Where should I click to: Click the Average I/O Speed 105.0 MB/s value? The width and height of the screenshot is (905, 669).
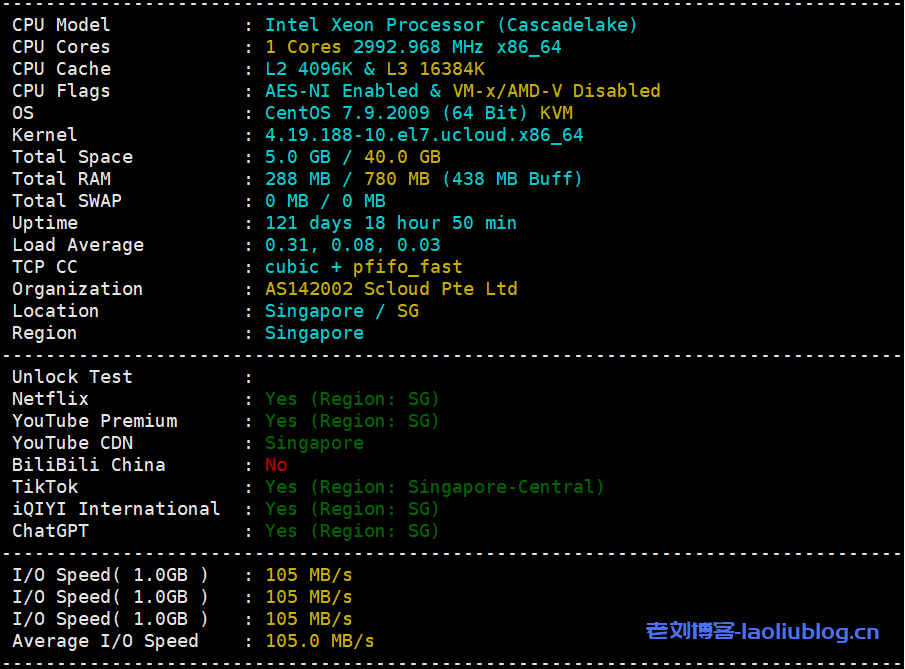319,641
